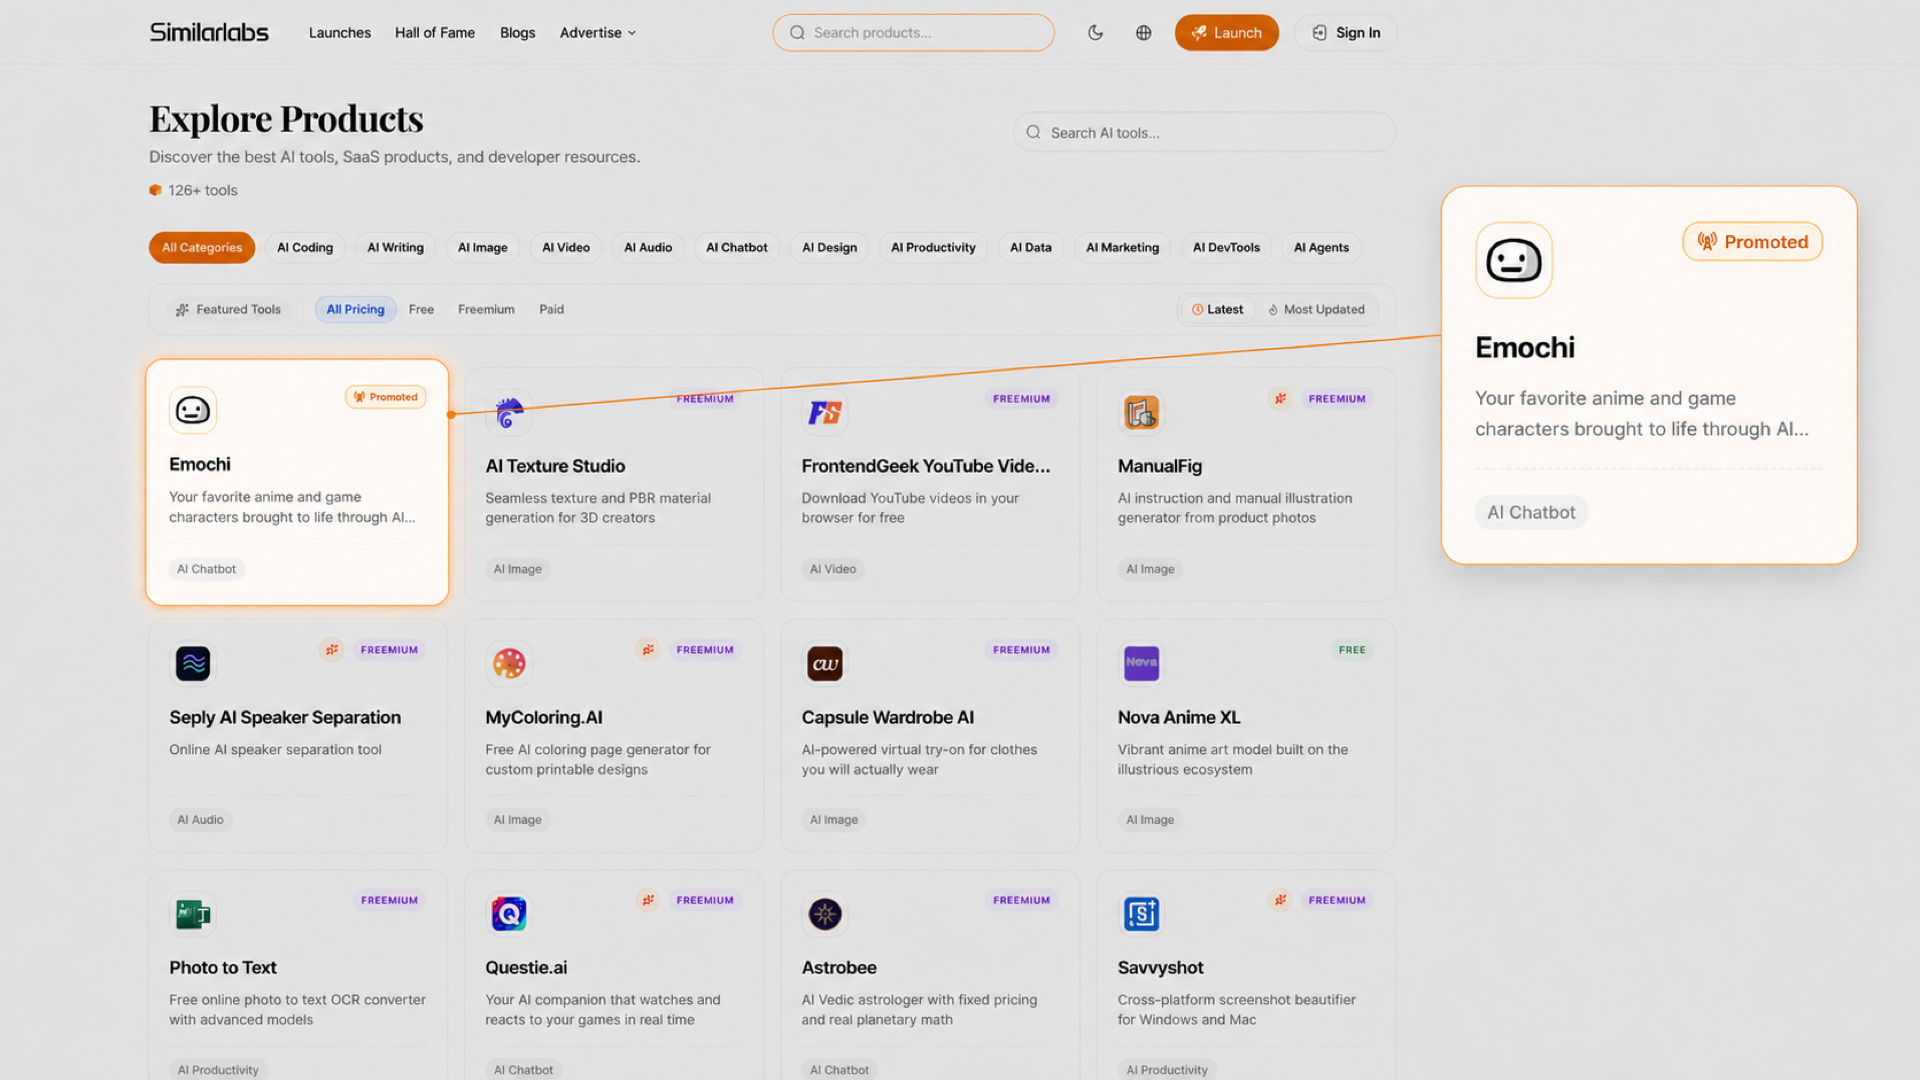Screen dimensions: 1920x1080
Task: Open the Savvyshot app icon
Action: [x=1141, y=914]
